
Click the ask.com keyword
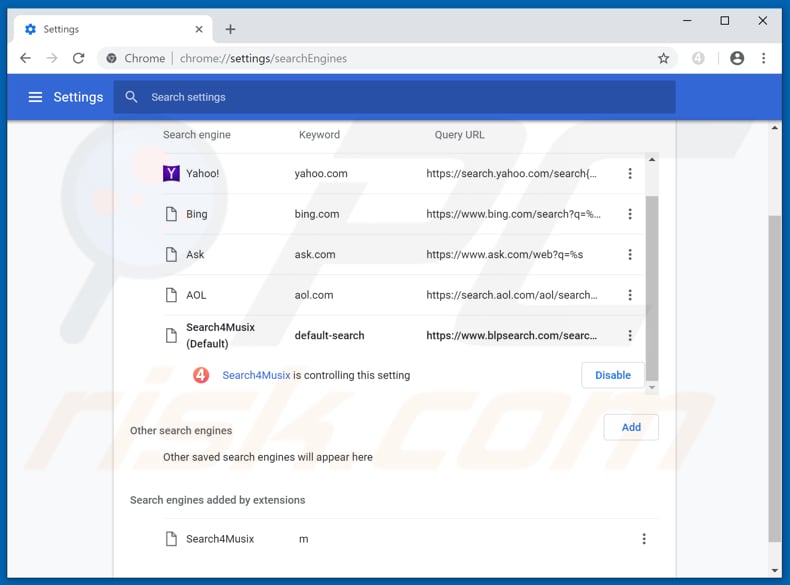pyautogui.click(x=315, y=254)
